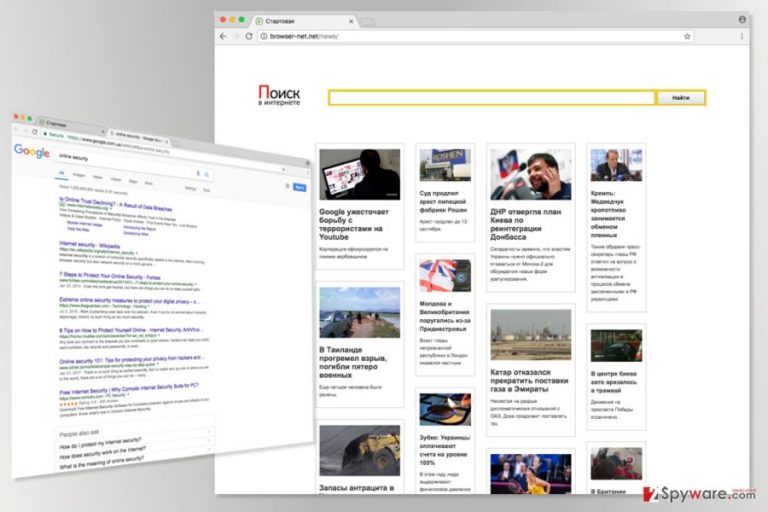The image size is (768, 512).
Task: Close the Стартовая tab in front window
Action: click(351, 22)
